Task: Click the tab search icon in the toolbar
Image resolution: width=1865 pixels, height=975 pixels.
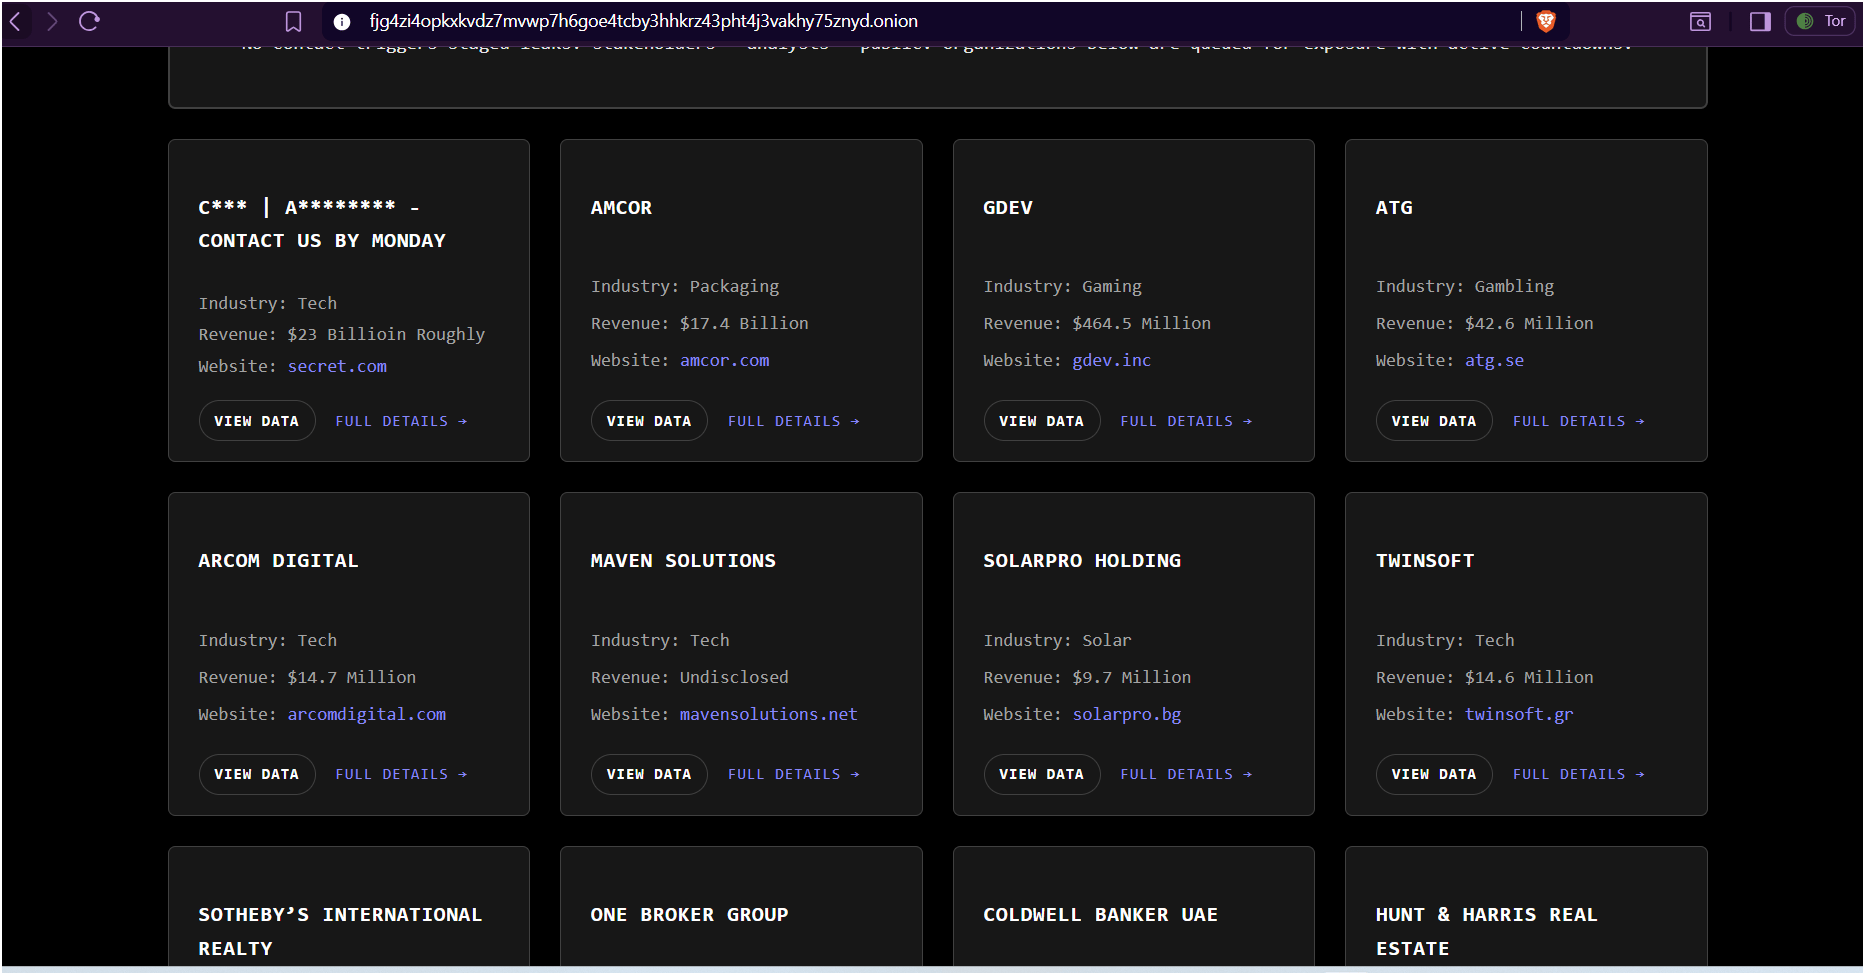Action: click(x=1700, y=21)
